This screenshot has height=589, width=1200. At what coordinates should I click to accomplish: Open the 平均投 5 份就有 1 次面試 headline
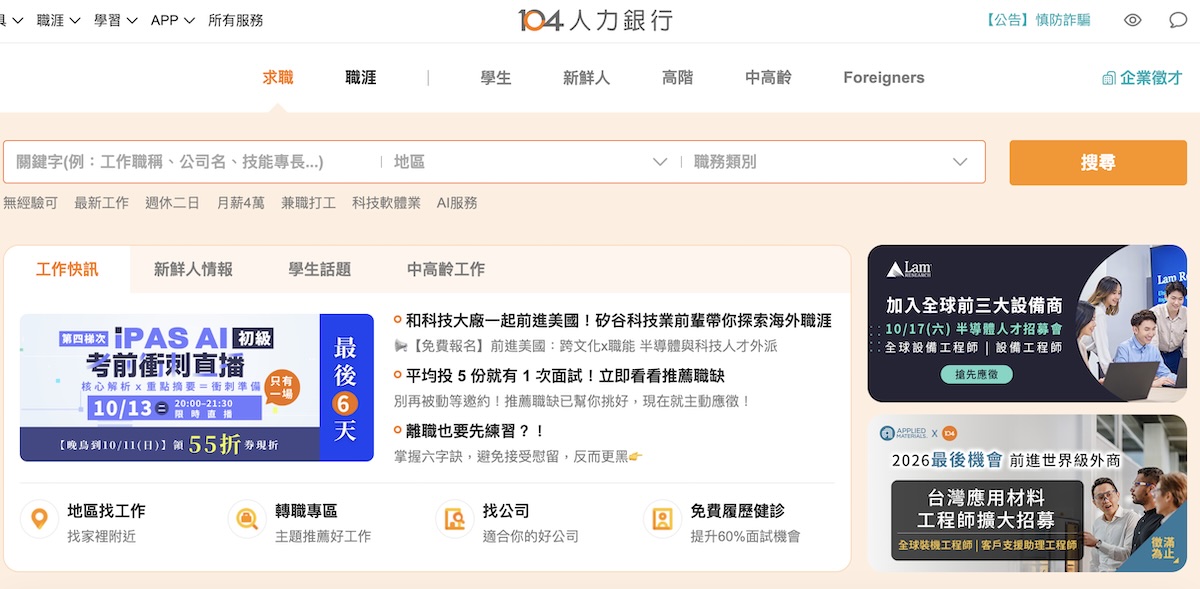point(565,376)
